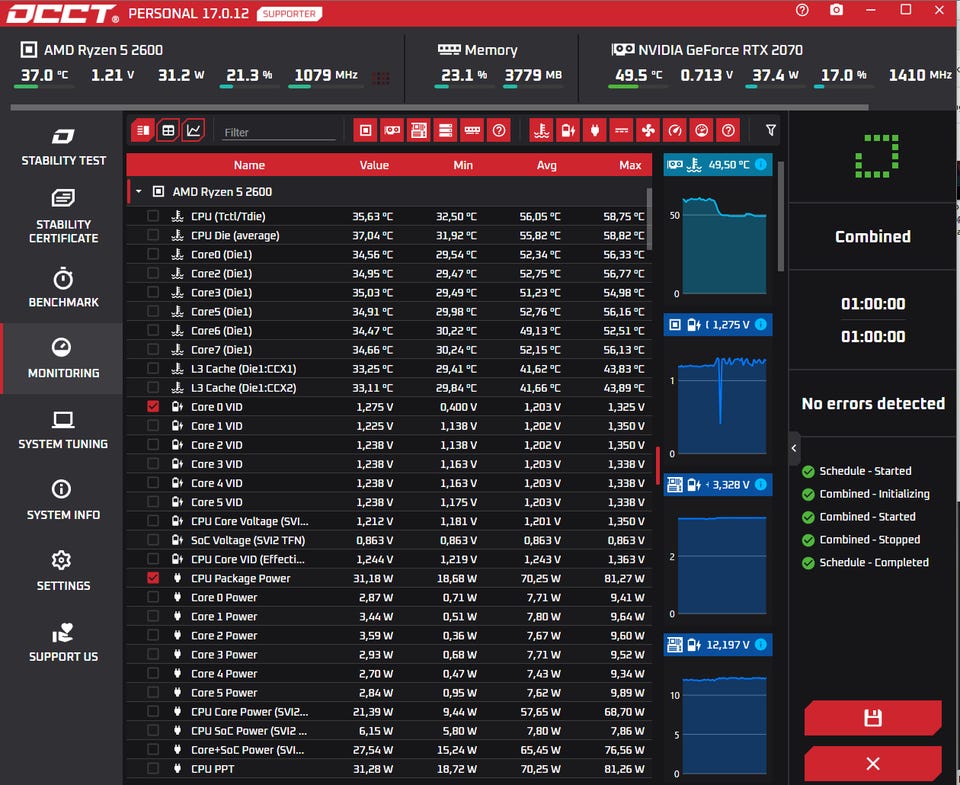
Task: Check the CPU PPT checkbox
Action: click(153, 768)
